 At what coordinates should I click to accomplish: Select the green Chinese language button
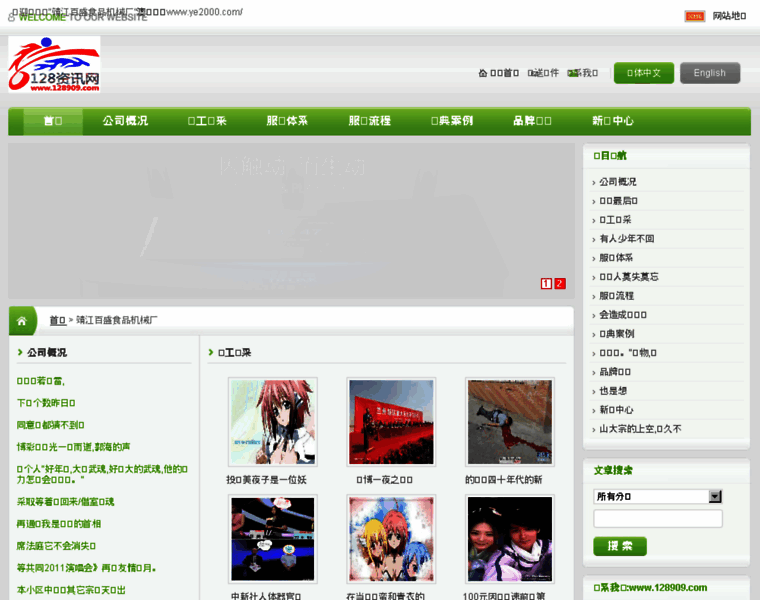[x=643, y=73]
